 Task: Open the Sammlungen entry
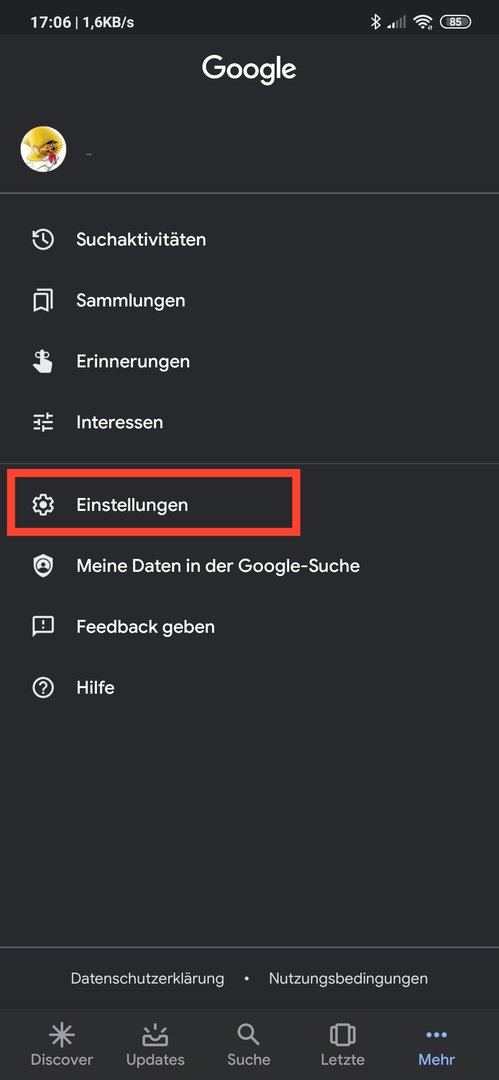point(250,301)
